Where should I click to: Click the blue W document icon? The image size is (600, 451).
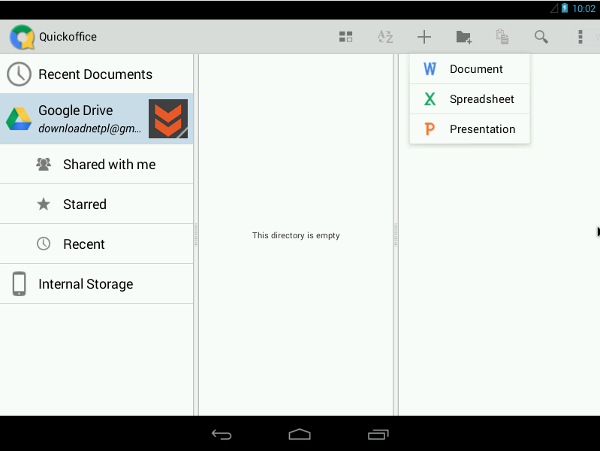point(430,69)
